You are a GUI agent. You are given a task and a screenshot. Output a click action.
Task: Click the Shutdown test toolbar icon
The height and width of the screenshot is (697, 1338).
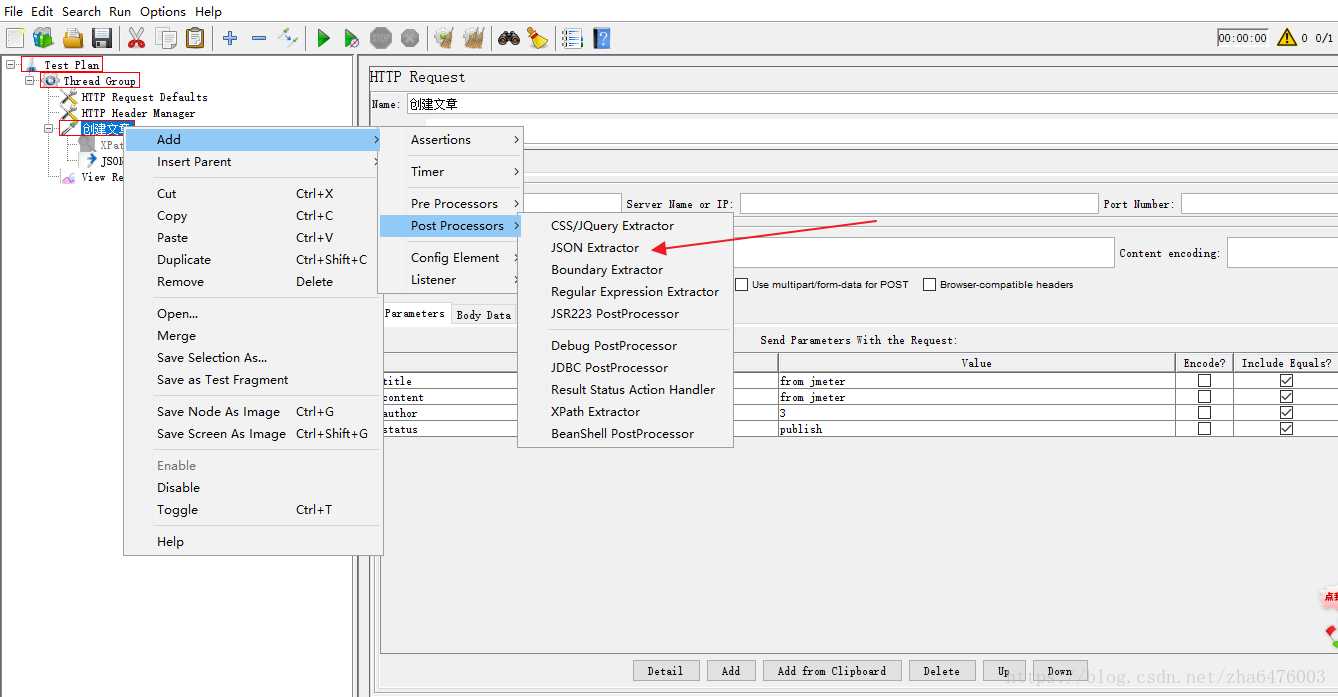coord(410,38)
